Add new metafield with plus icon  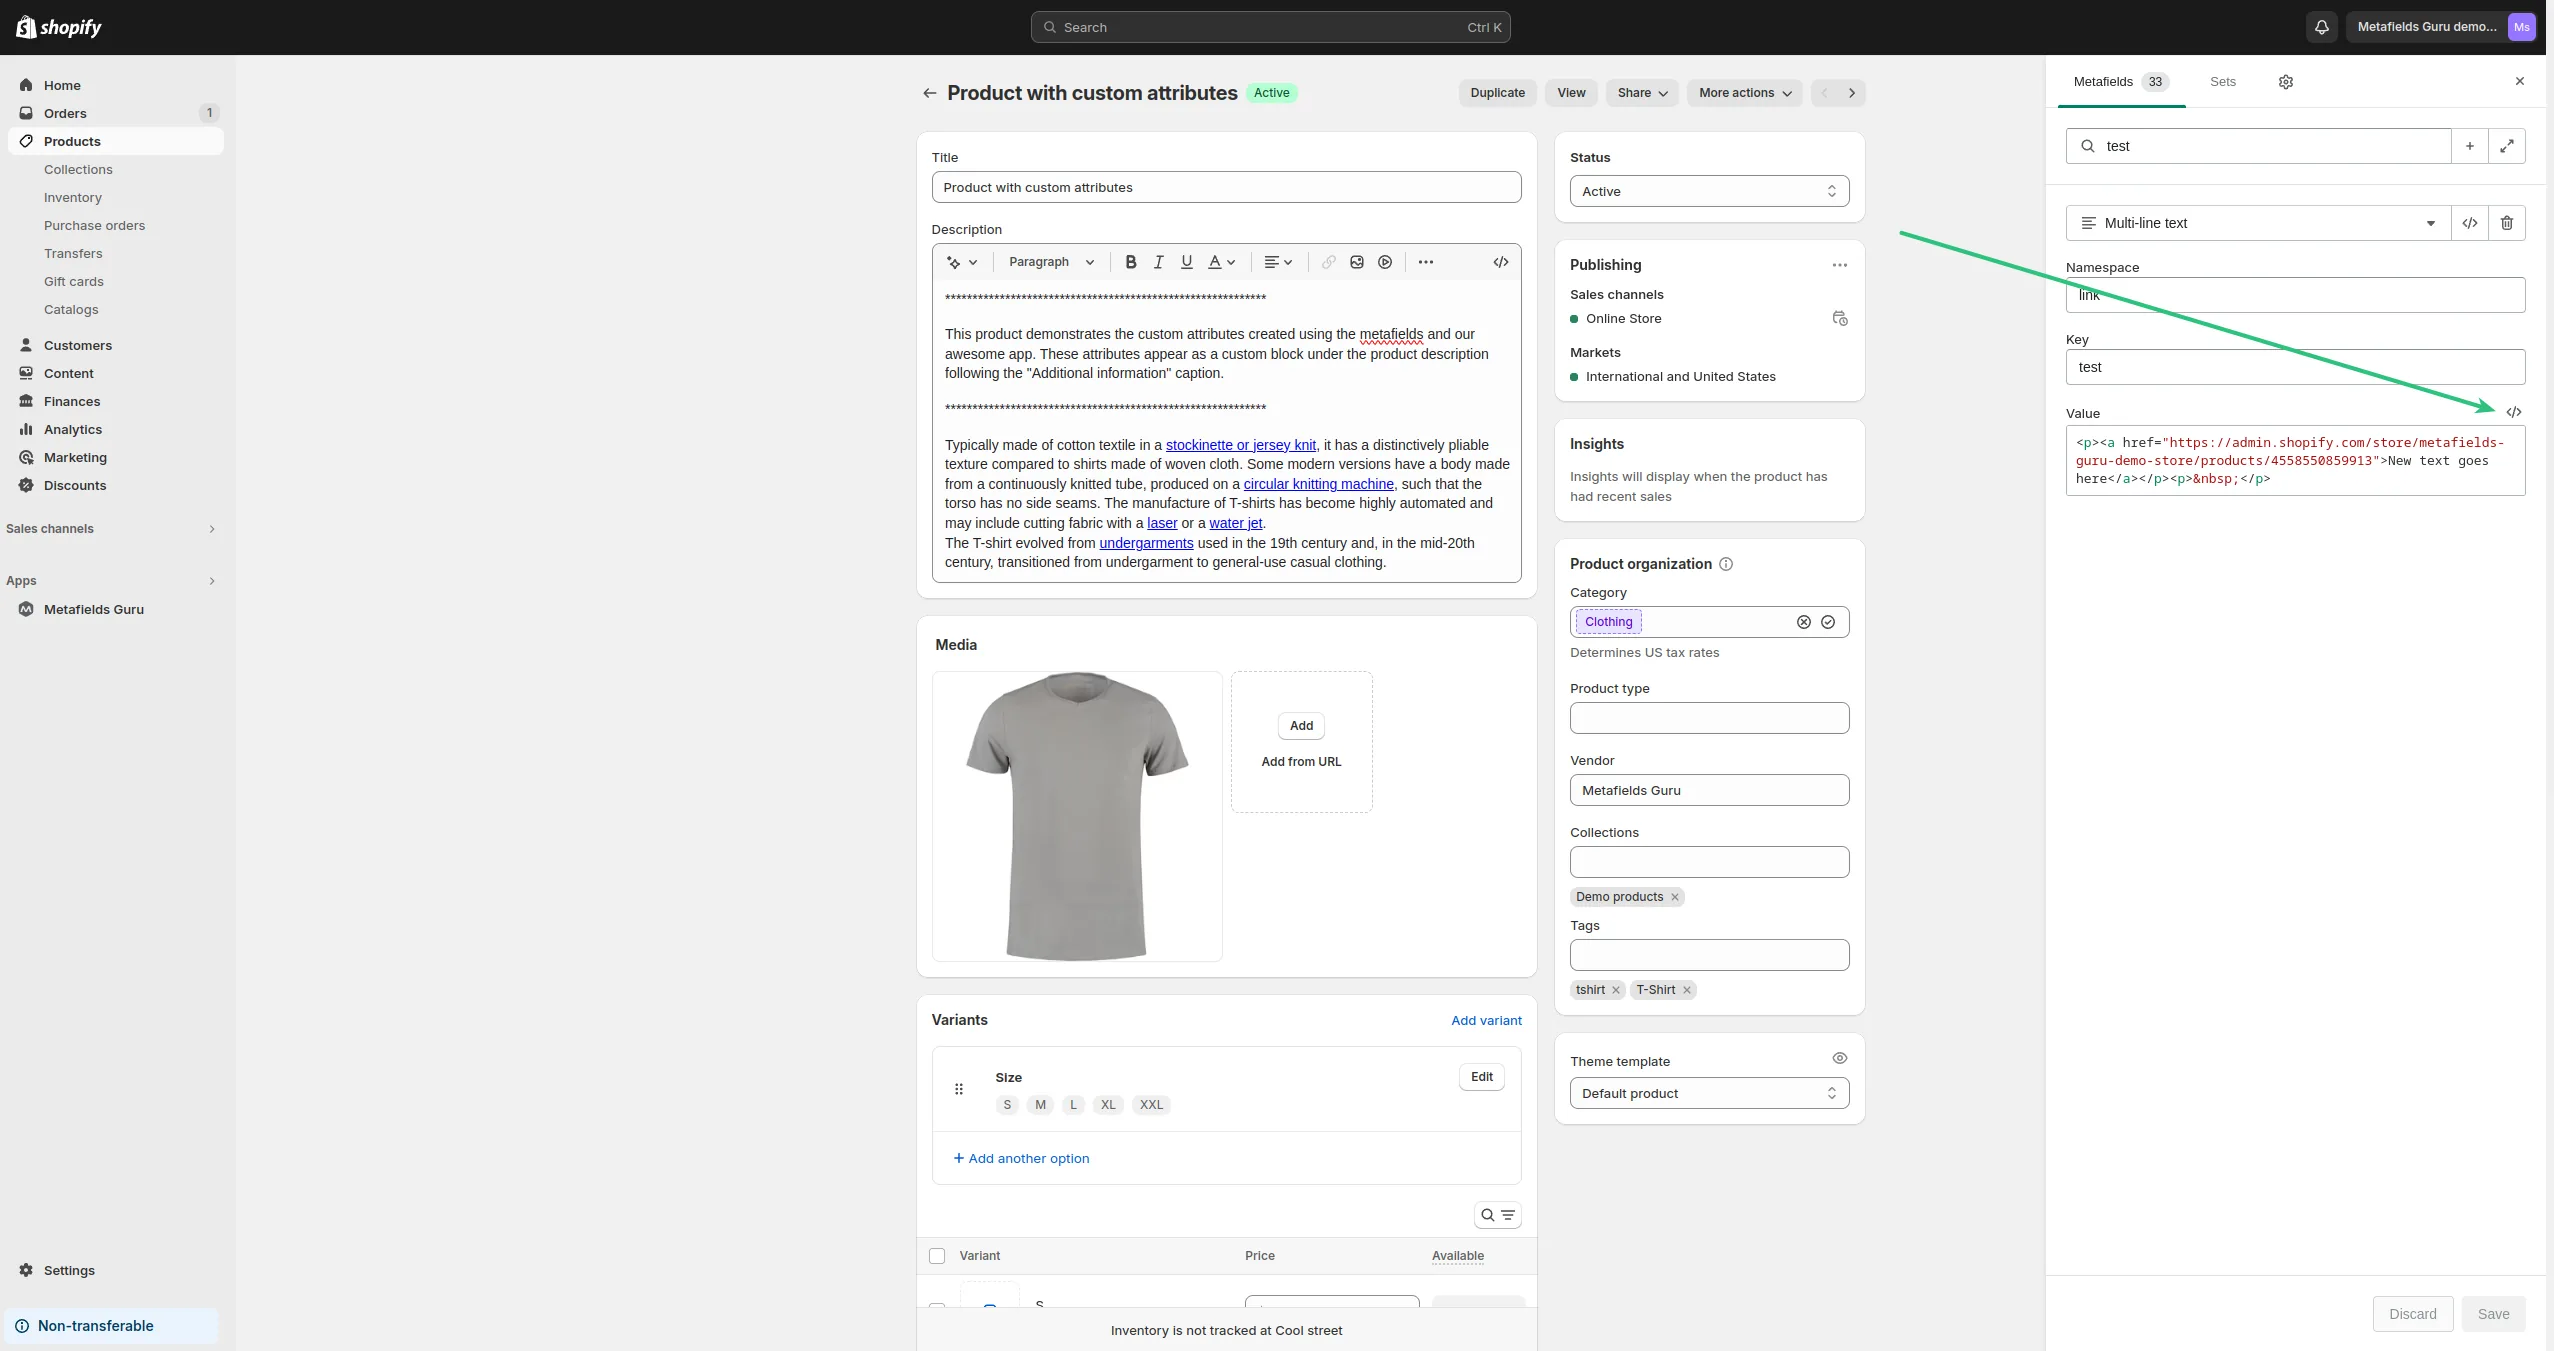(x=2469, y=146)
